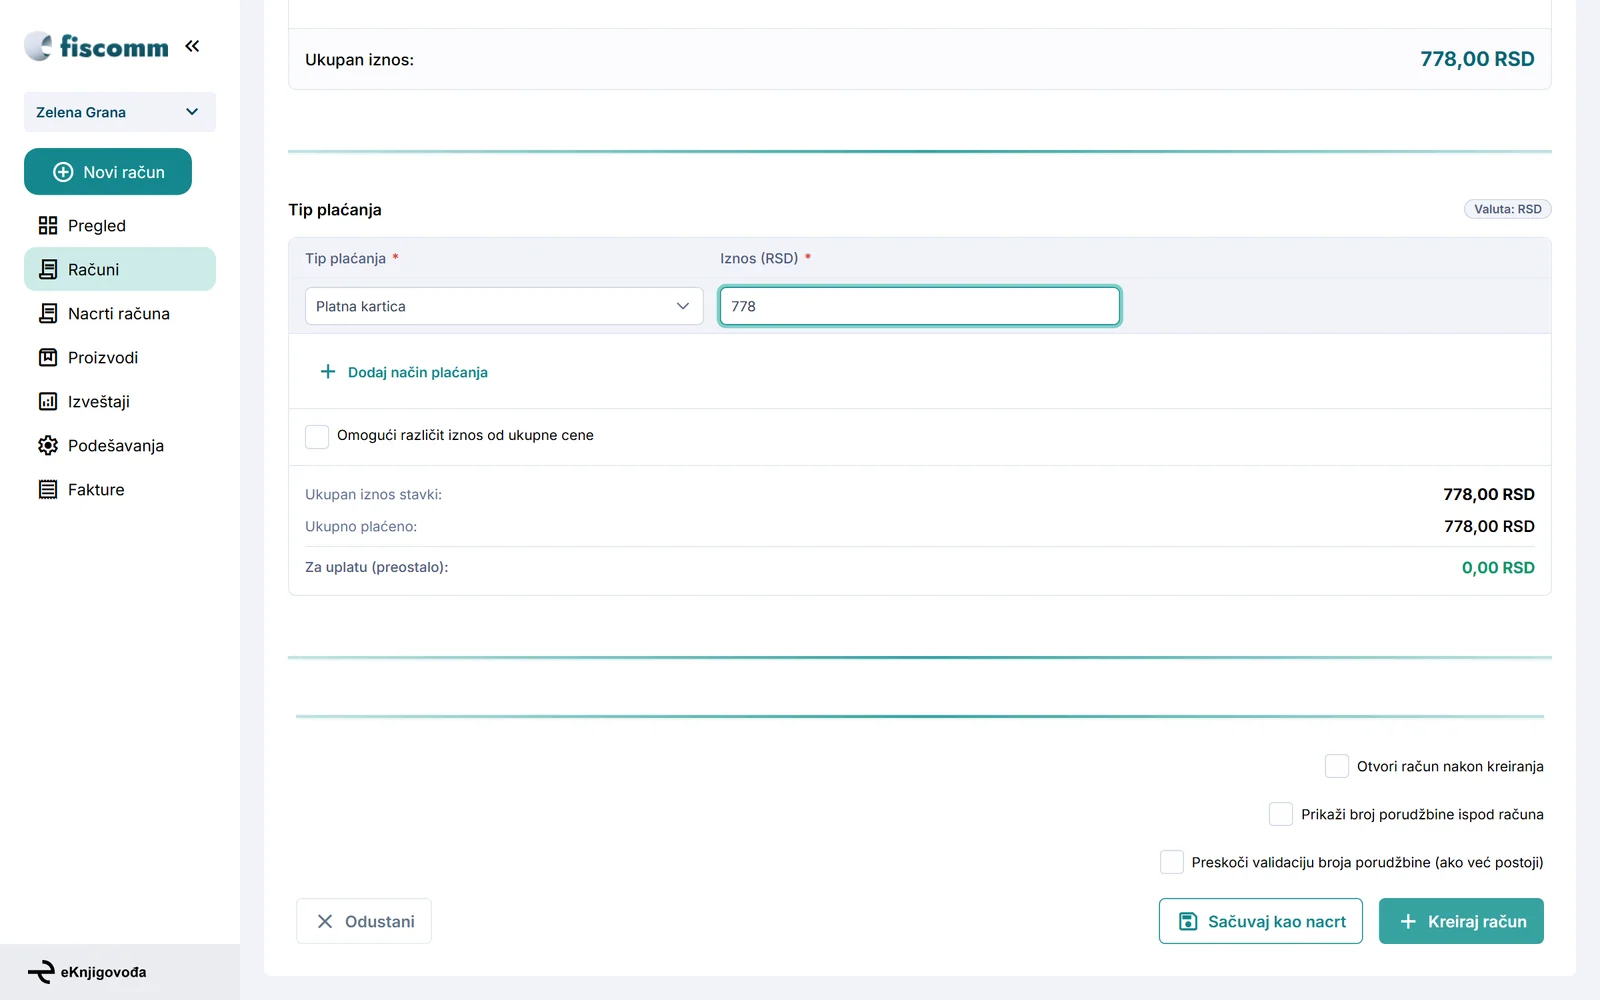Click the Računi receipt icon
Image resolution: width=1600 pixels, height=1000 pixels.
click(48, 269)
